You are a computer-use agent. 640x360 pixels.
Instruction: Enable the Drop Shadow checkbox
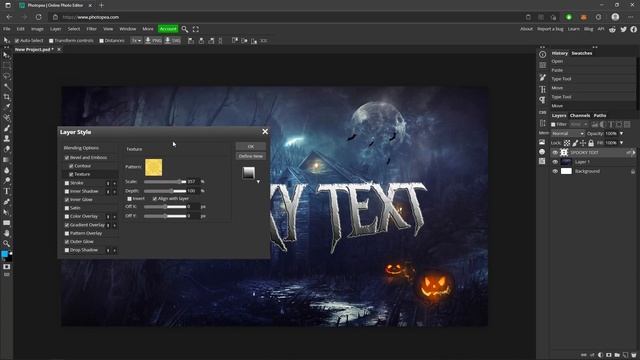tap(67, 250)
